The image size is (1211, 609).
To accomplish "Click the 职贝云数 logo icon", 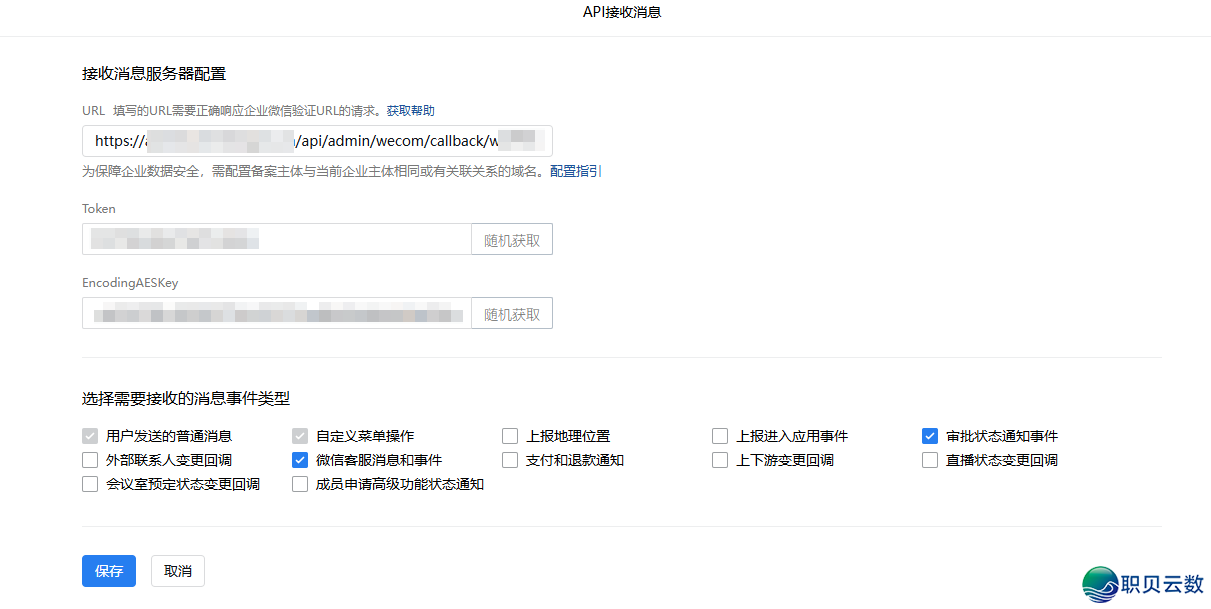I will pyautogui.click(x=1097, y=584).
